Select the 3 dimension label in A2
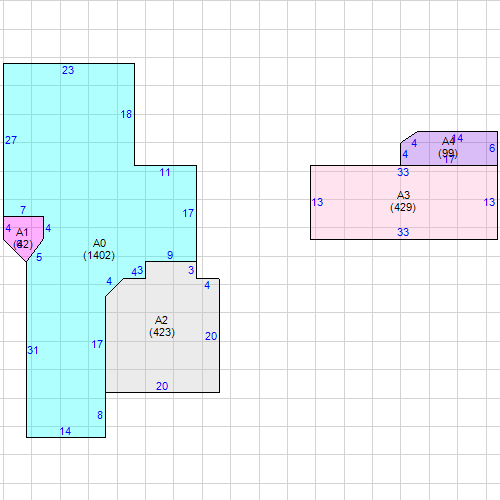Viewport: 500px width, 500px height. point(191,270)
